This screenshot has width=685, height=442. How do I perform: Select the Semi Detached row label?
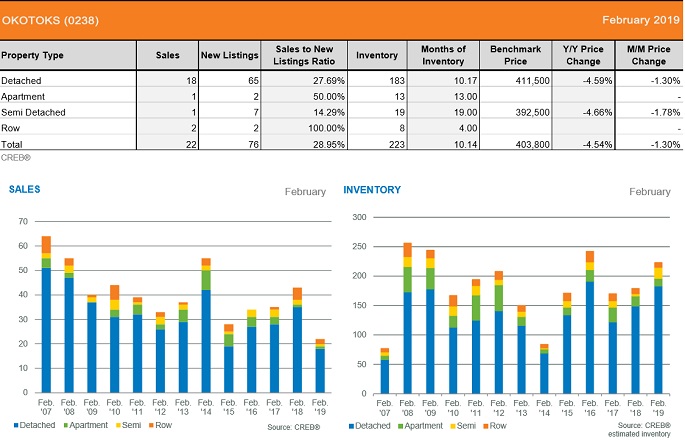pos(33,113)
